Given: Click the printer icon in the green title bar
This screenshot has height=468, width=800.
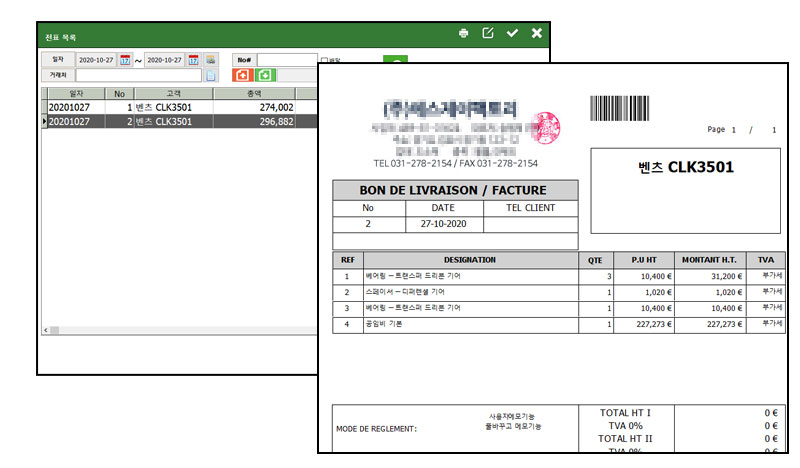Looking at the screenshot, I should coord(463,33).
